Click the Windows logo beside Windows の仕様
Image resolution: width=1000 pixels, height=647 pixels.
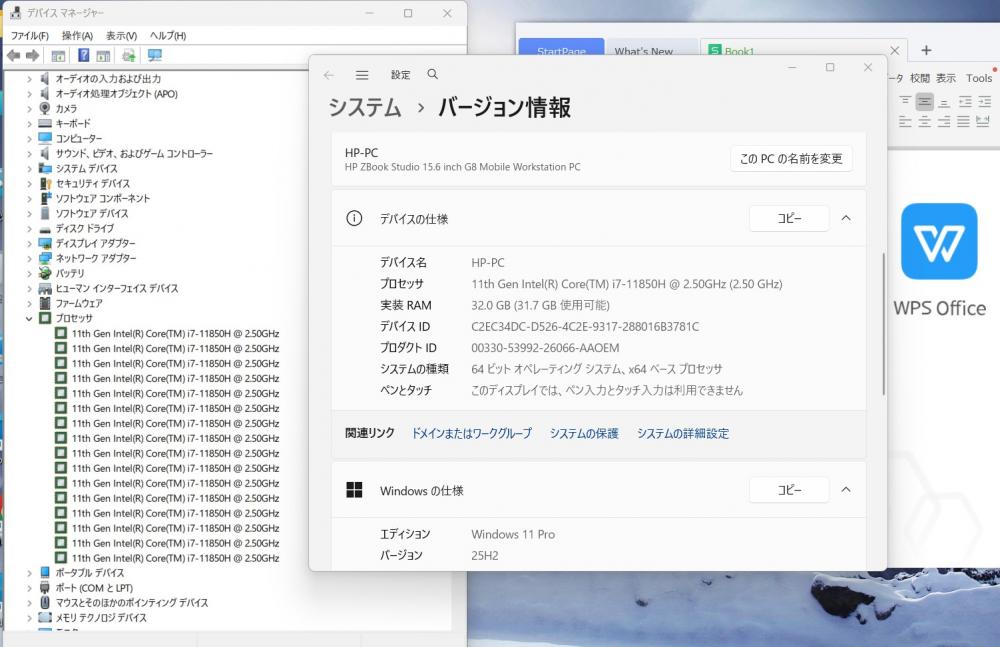click(x=354, y=490)
